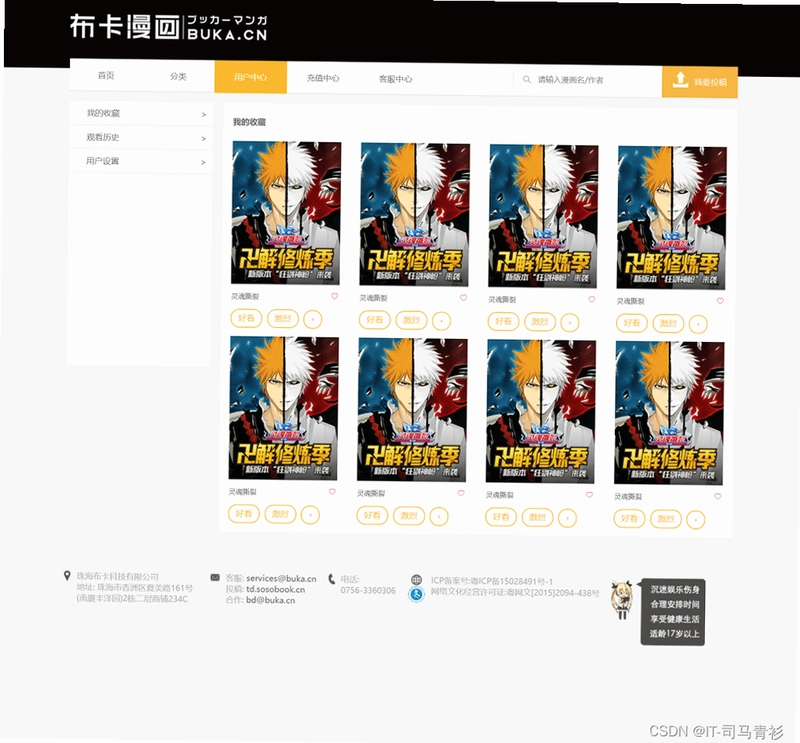Click the 灵魂撕裂 title under the bottom row's first cover
The height and width of the screenshot is (743, 800).
coord(242,491)
